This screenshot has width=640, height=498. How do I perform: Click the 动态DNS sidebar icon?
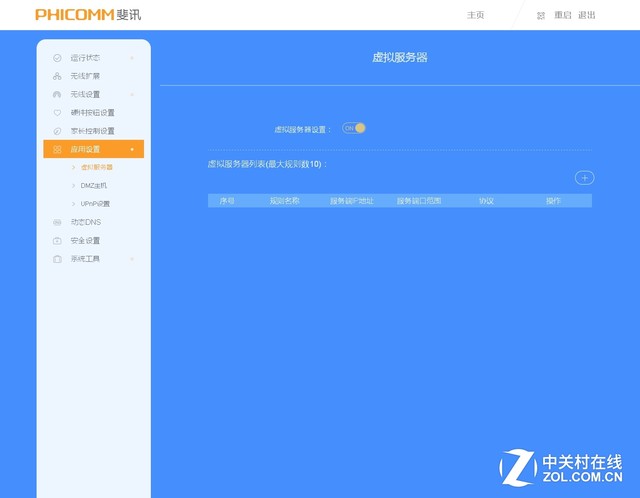coord(57,222)
